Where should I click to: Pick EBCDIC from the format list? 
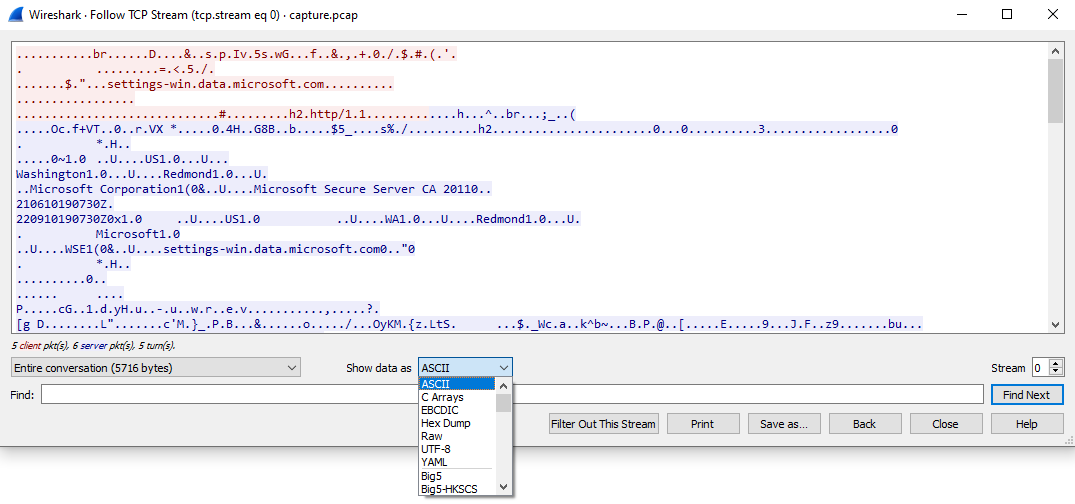coord(457,410)
